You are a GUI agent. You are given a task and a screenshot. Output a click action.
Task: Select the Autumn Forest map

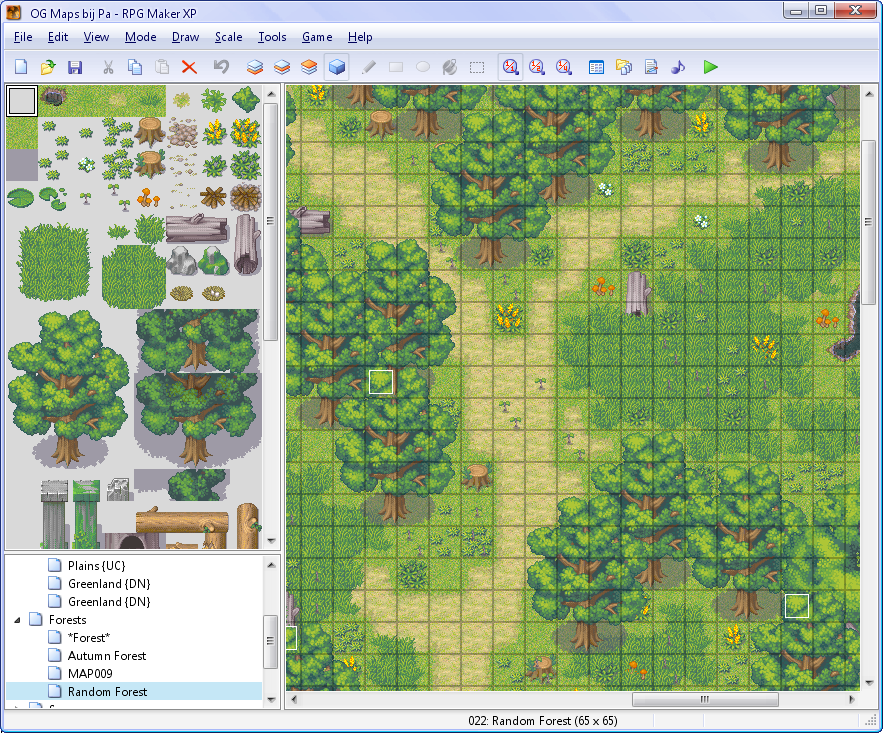point(106,656)
